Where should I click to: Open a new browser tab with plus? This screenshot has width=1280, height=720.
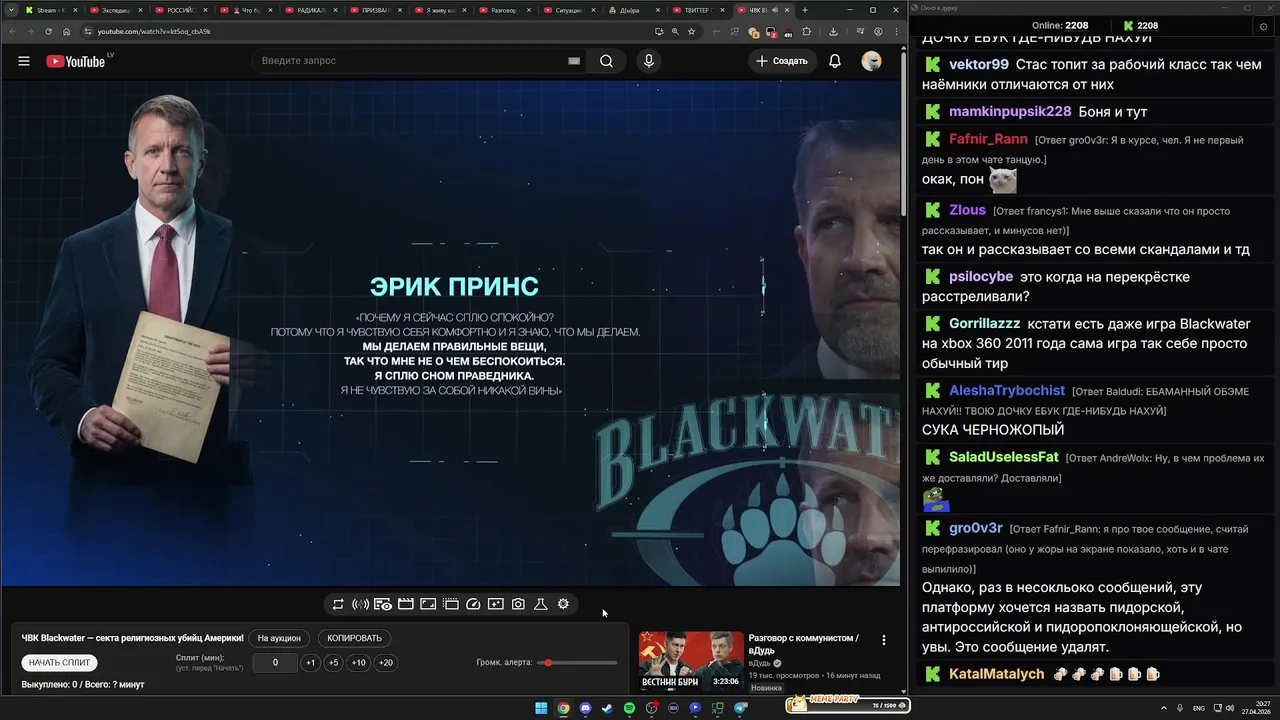[805, 10]
